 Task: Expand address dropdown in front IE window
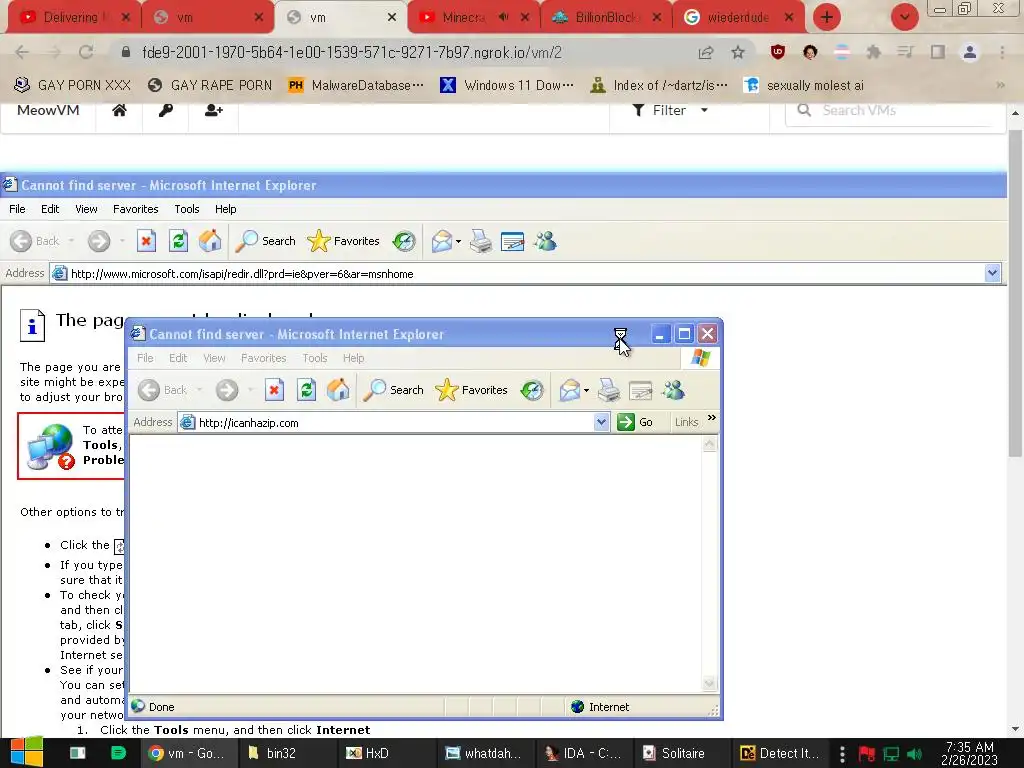(x=601, y=422)
